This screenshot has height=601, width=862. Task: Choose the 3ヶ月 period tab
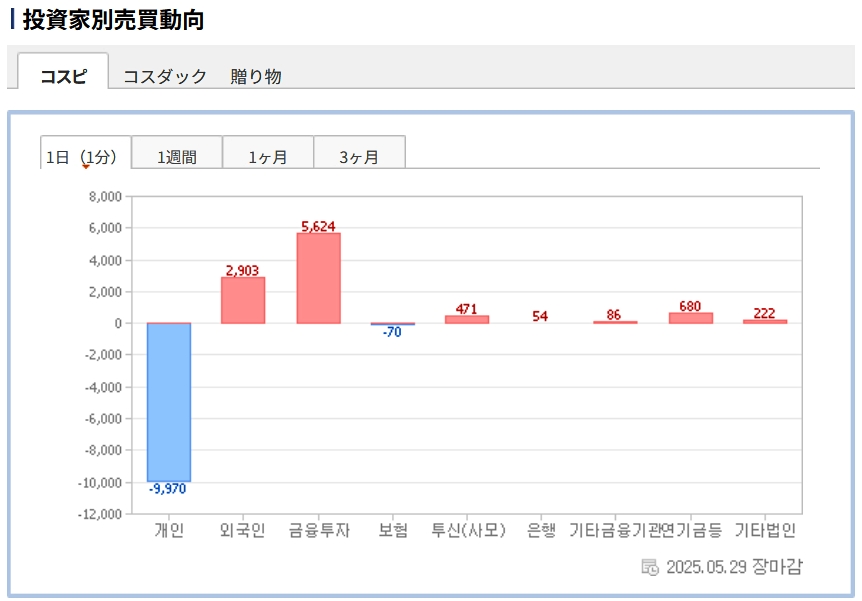[x=359, y=156]
